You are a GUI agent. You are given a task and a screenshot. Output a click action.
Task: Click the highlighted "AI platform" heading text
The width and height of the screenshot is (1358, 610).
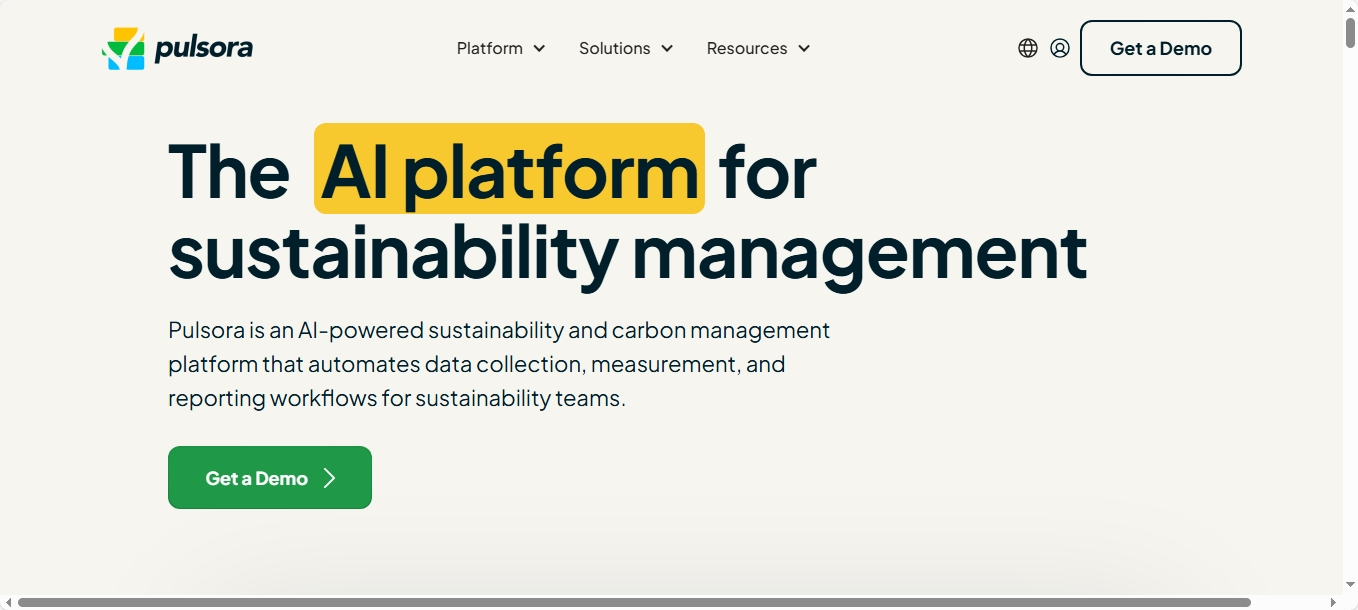point(509,169)
